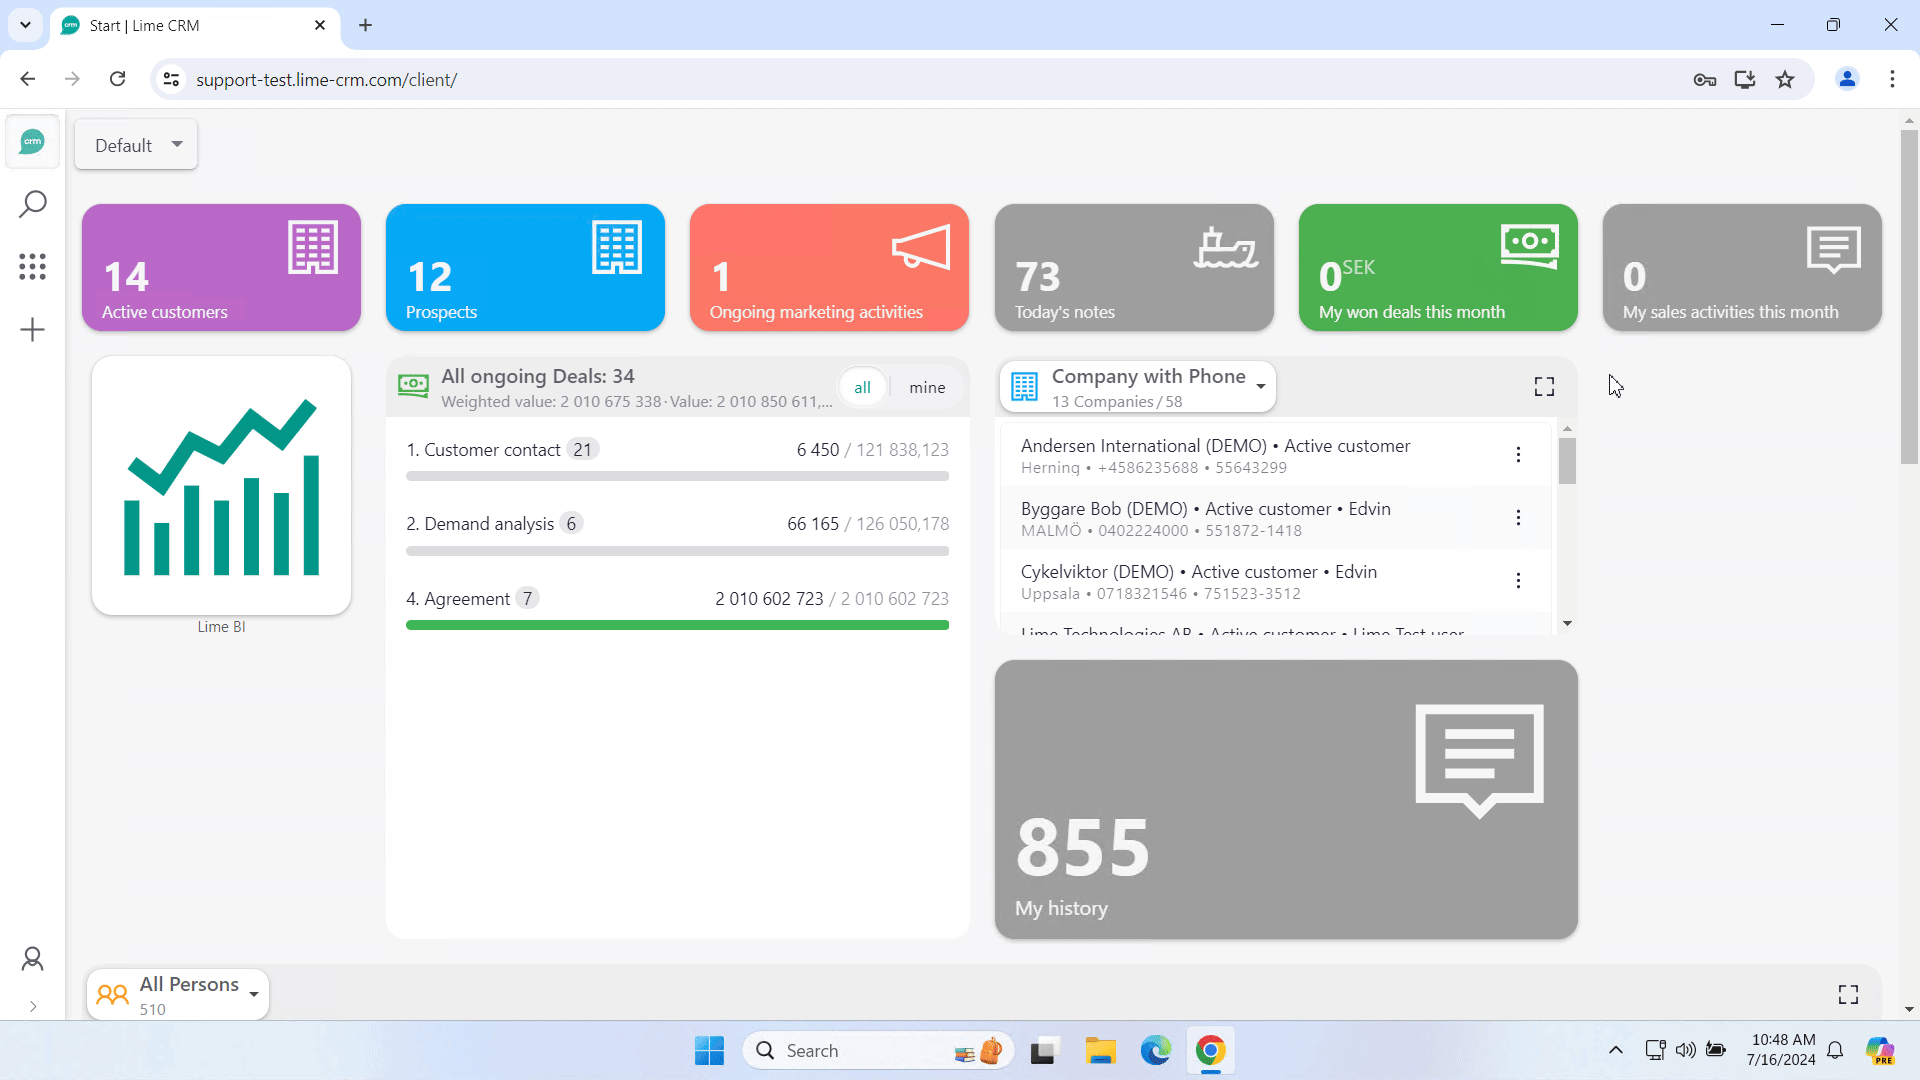Open the Active customers tile
The image size is (1920, 1080).
(221, 268)
